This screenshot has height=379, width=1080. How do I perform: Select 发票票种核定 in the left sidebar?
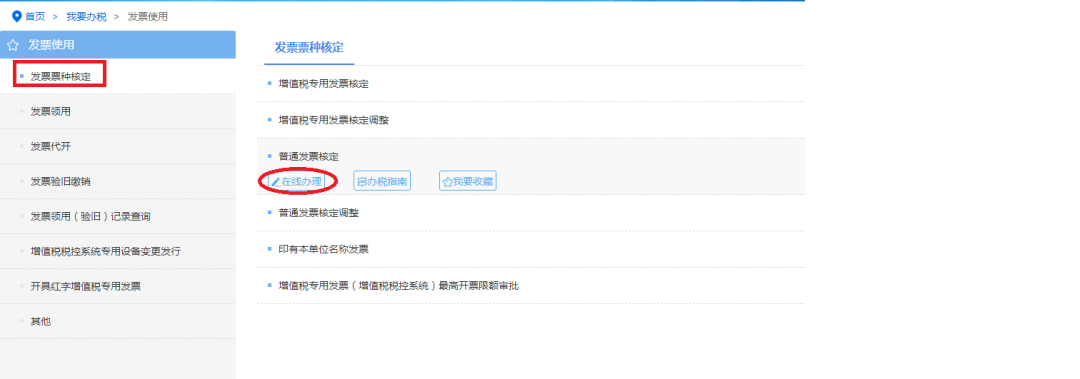(x=61, y=76)
